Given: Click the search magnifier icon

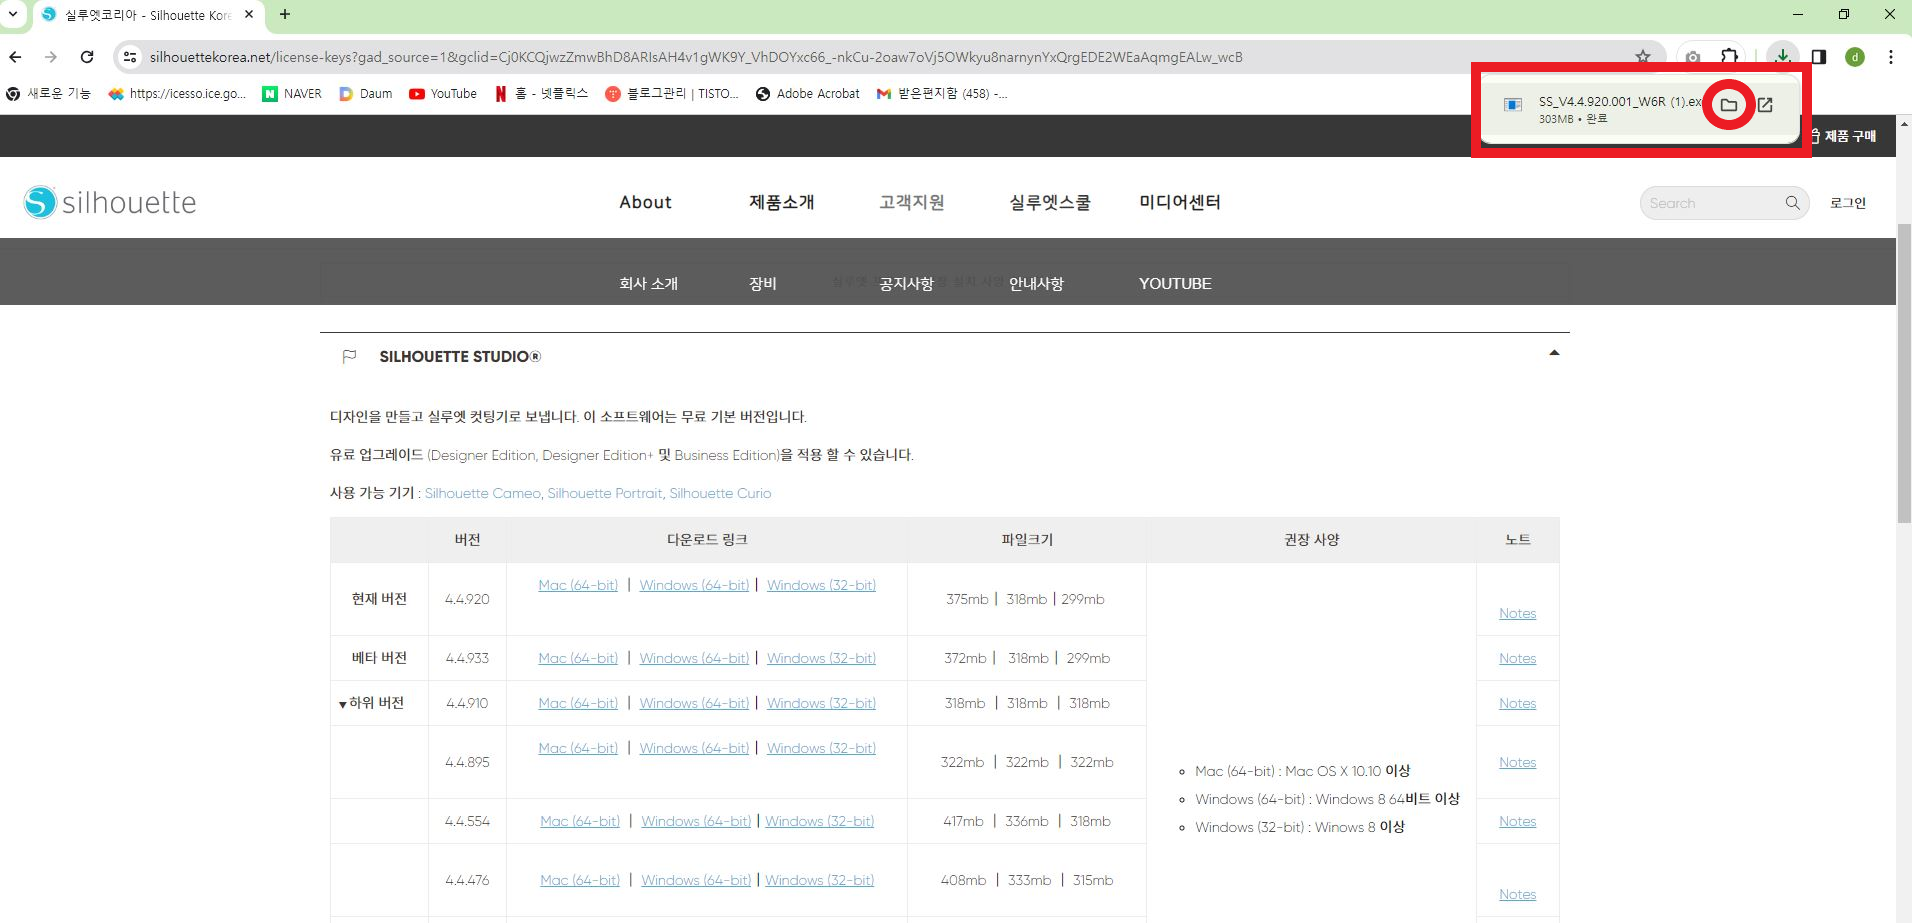Looking at the screenshot, I should (x=1792, y=203).
